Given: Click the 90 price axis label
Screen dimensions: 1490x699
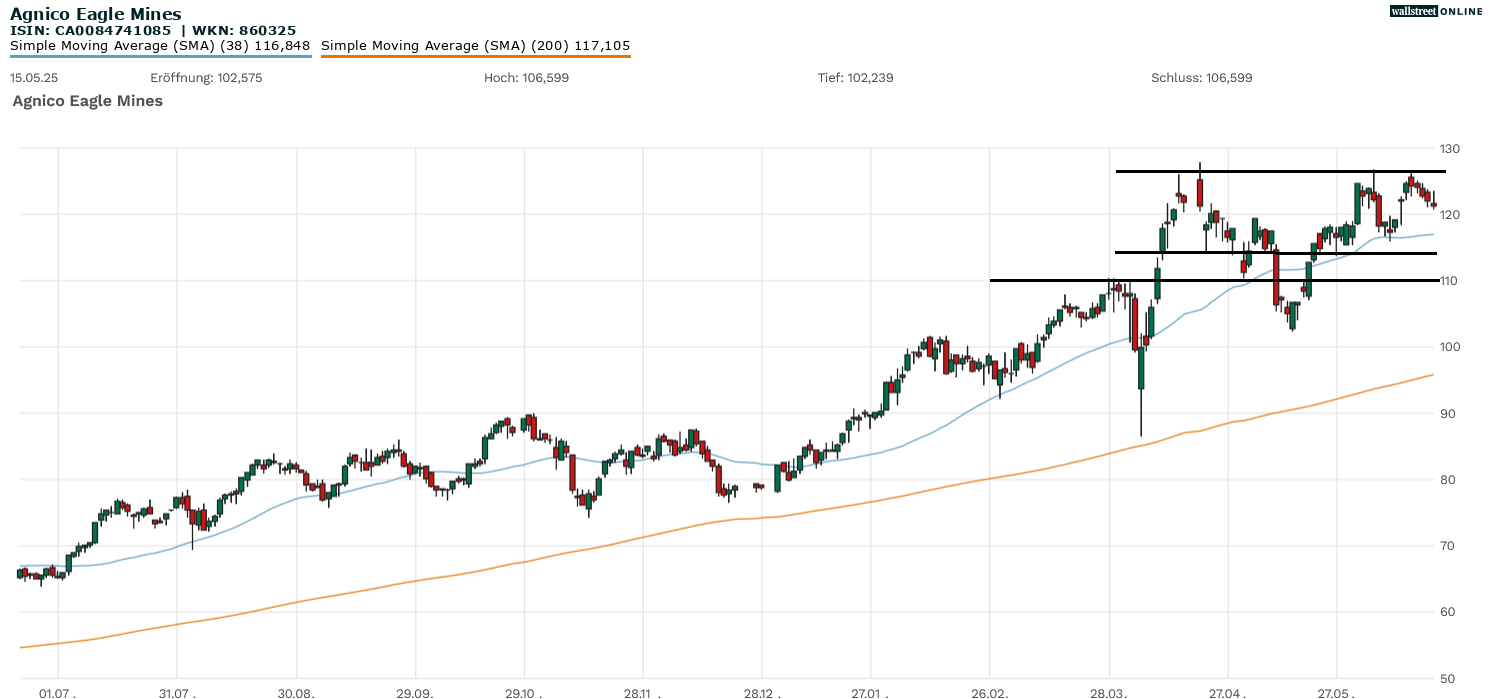Looking at the screenshot, I should click(1447, 414).
